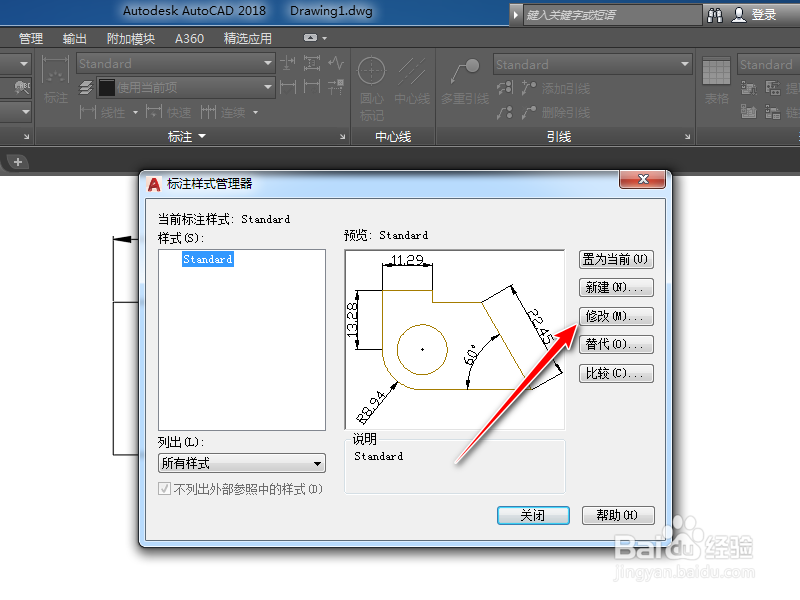Screen dimensions: 800x600
Task: Open the 列出 所有样式 dropdown
Action: 242,463
